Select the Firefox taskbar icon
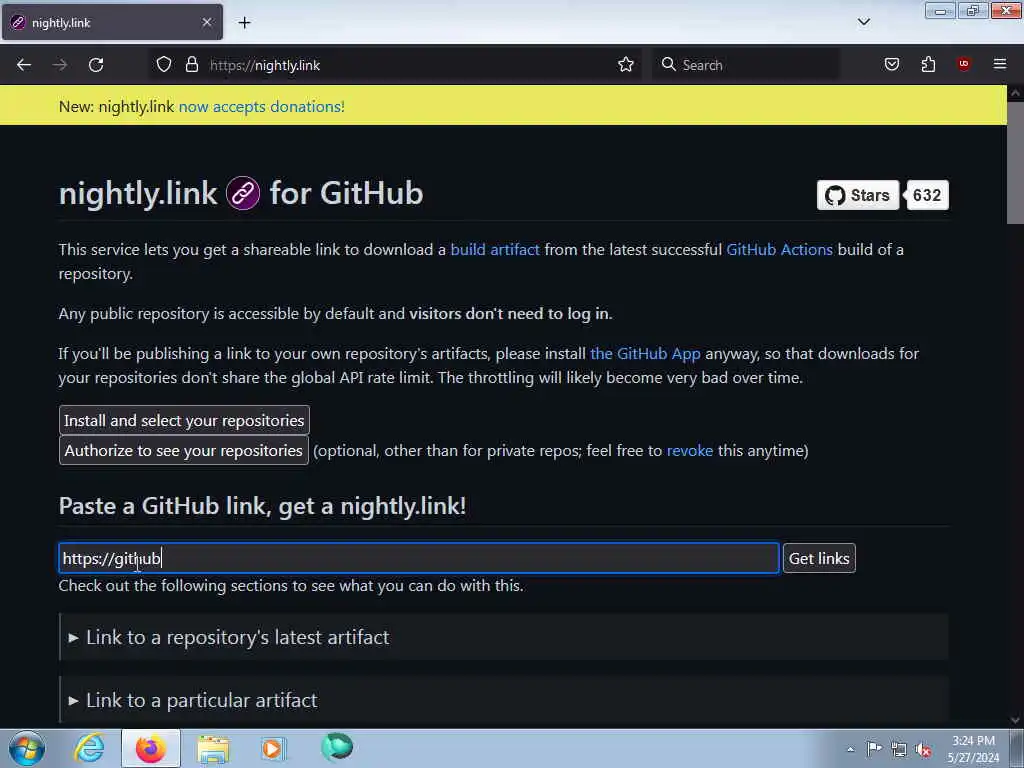 150,748
